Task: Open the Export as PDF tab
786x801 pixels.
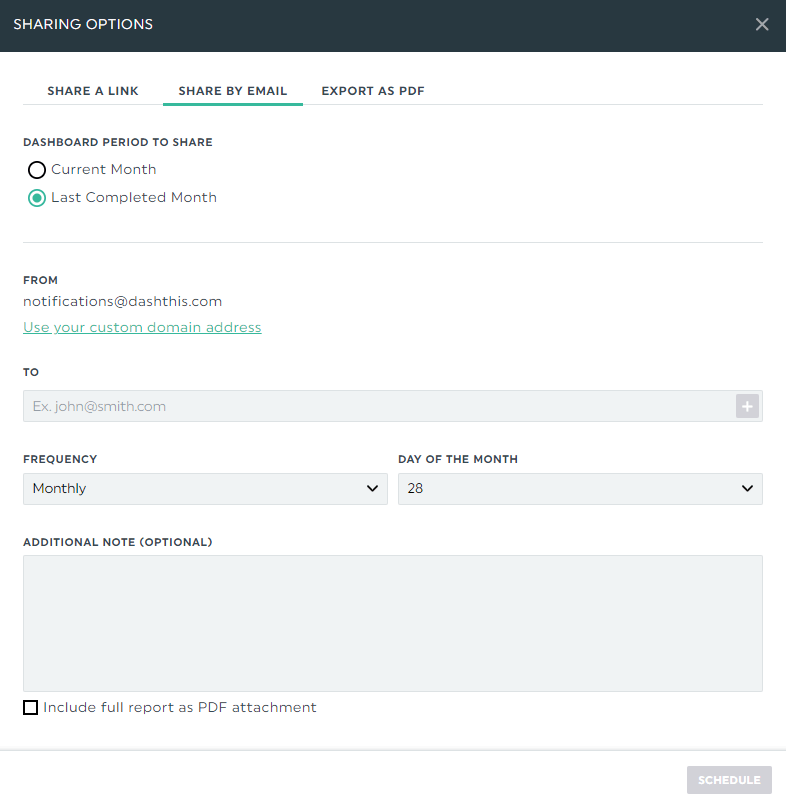Action: click(x=373, y=91)
